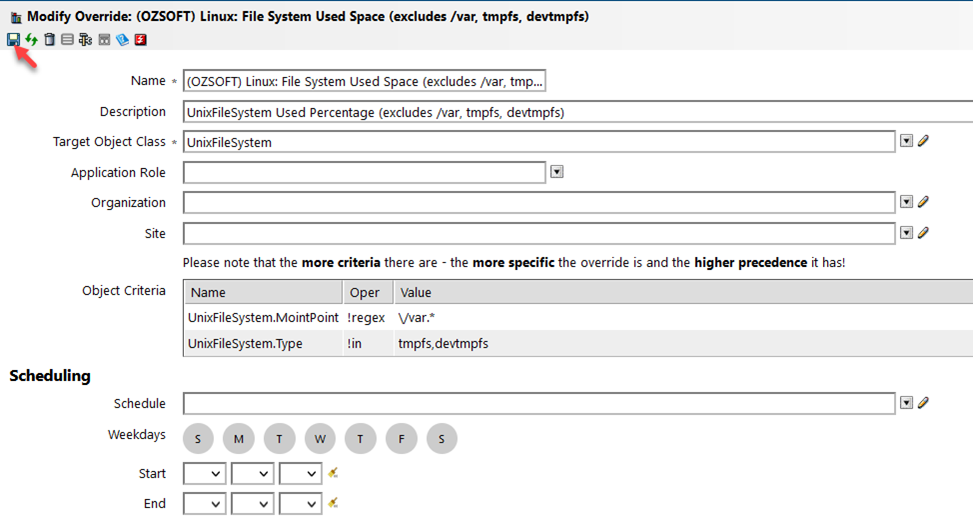Screen dimensions: 973x524
Task: Toggle Friday in Weekdays
Action: coord(401,438)
